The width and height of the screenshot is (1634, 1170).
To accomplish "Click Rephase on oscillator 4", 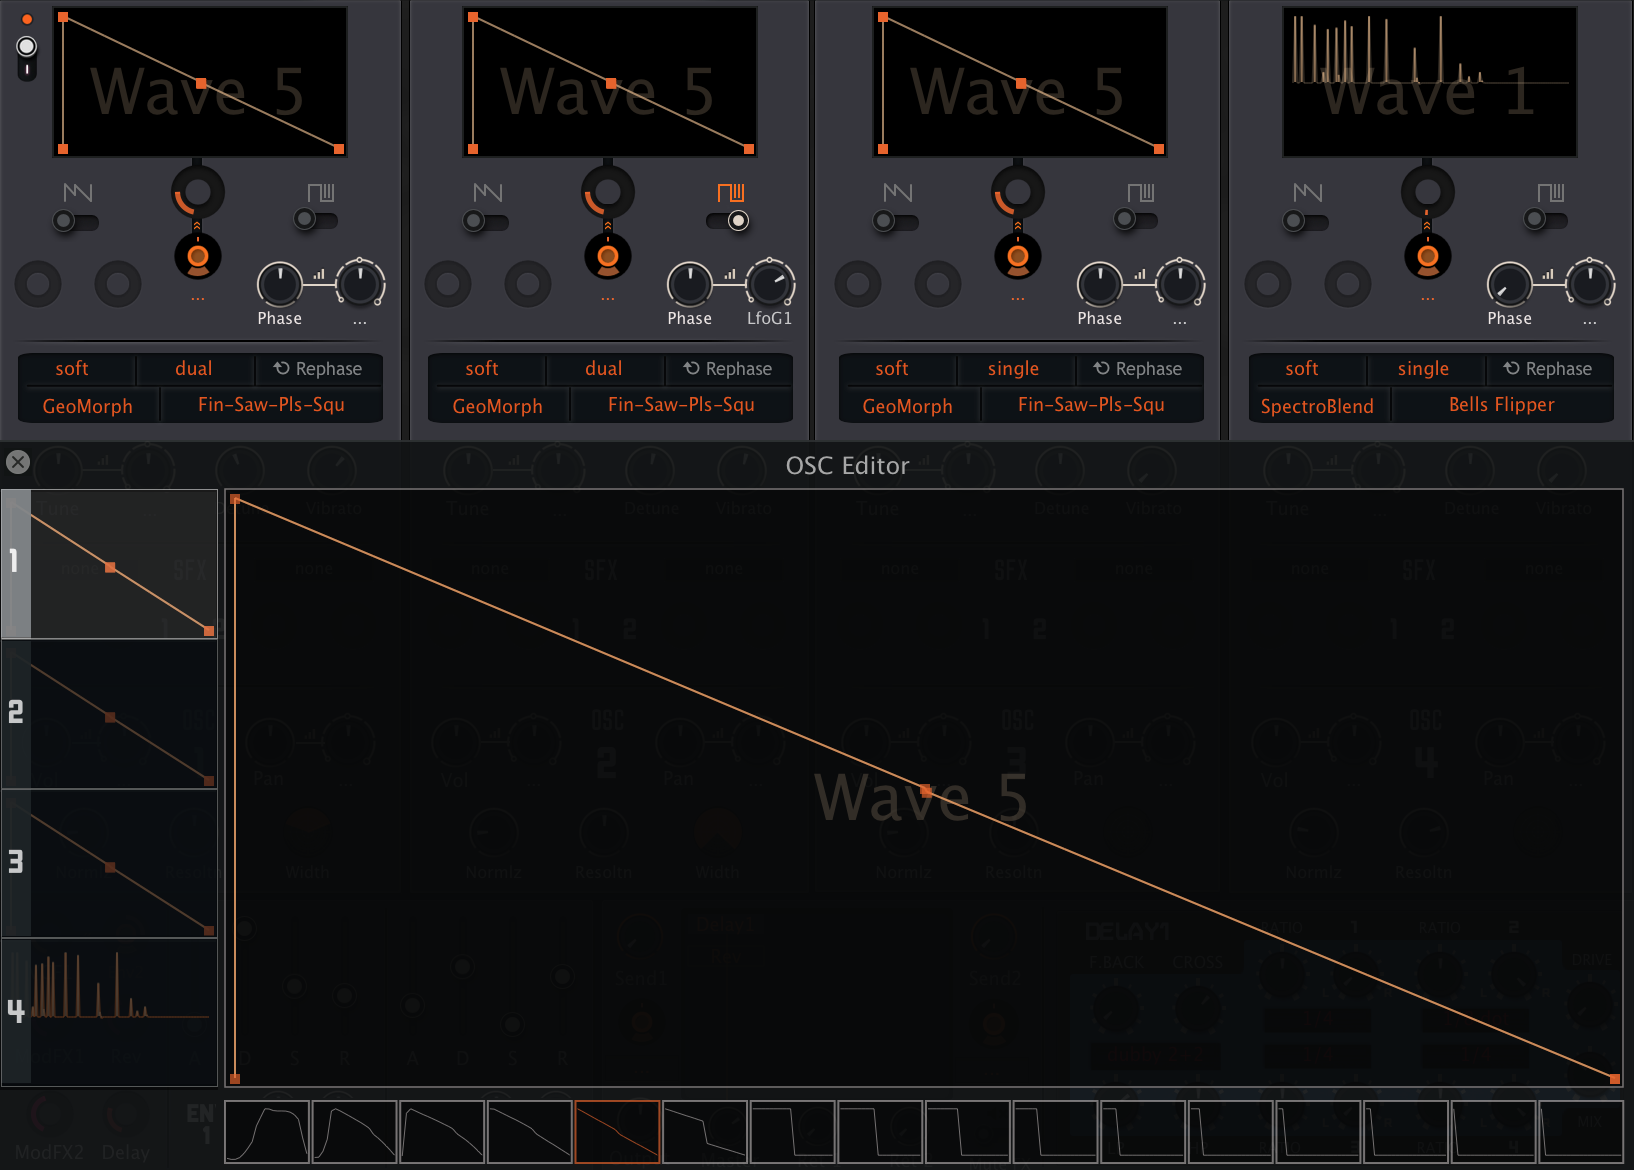I will coord(1548,369).
